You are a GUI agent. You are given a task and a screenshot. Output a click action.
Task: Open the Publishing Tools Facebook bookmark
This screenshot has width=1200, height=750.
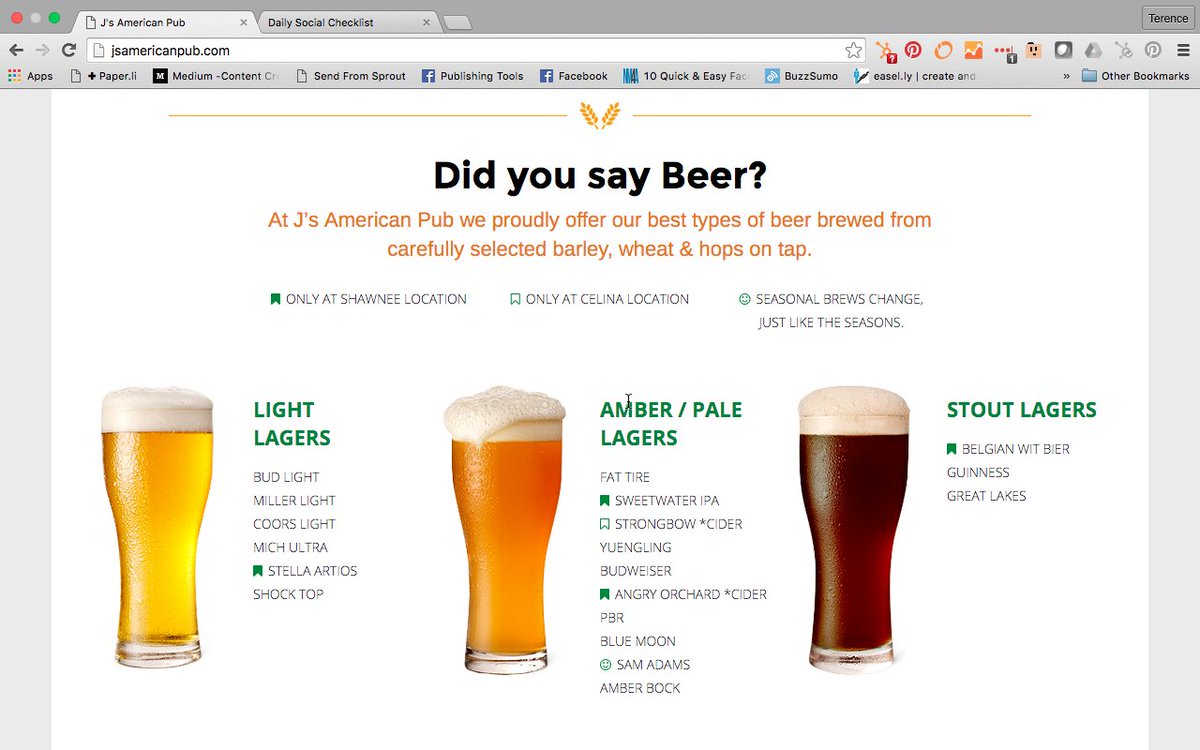[472, 76]
